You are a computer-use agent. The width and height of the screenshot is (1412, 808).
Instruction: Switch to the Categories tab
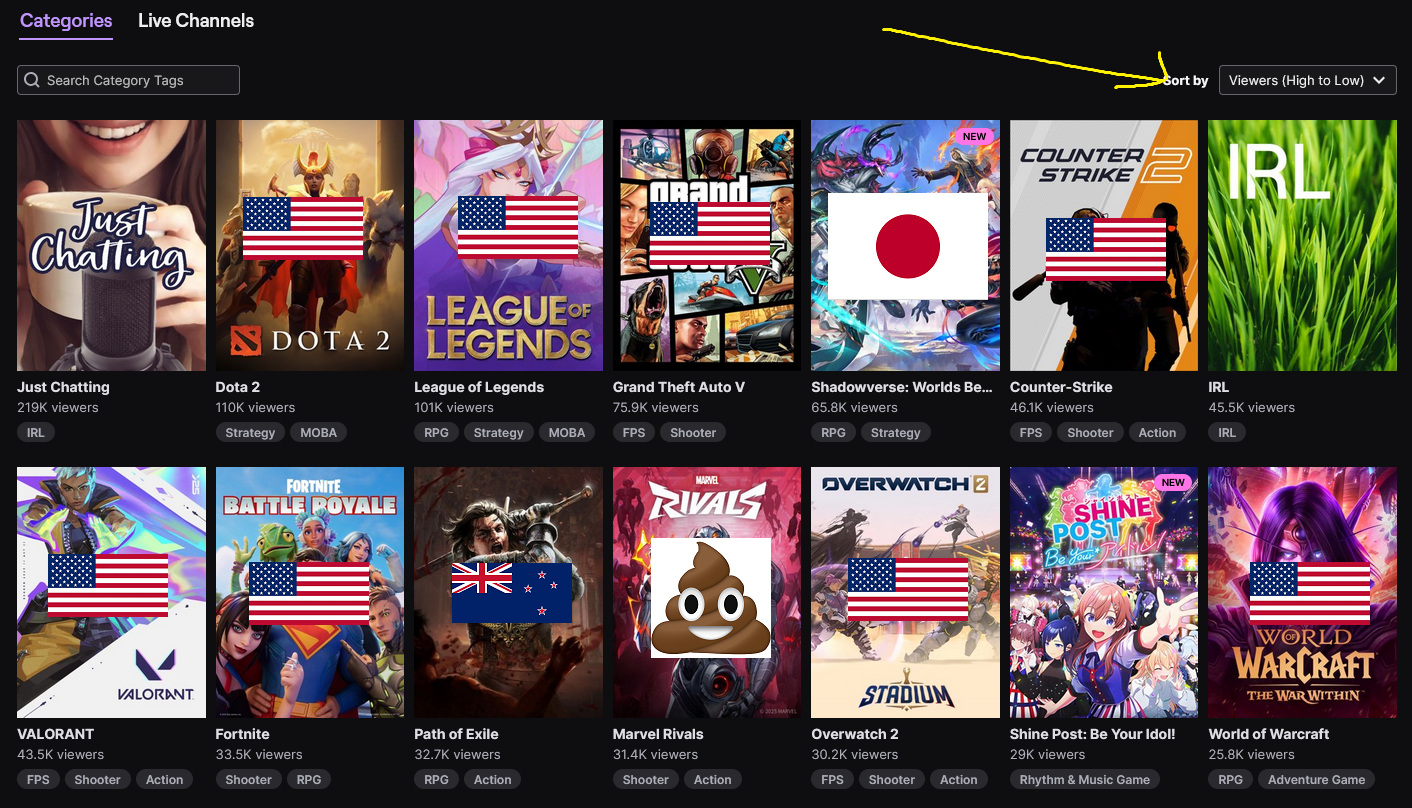66,20
